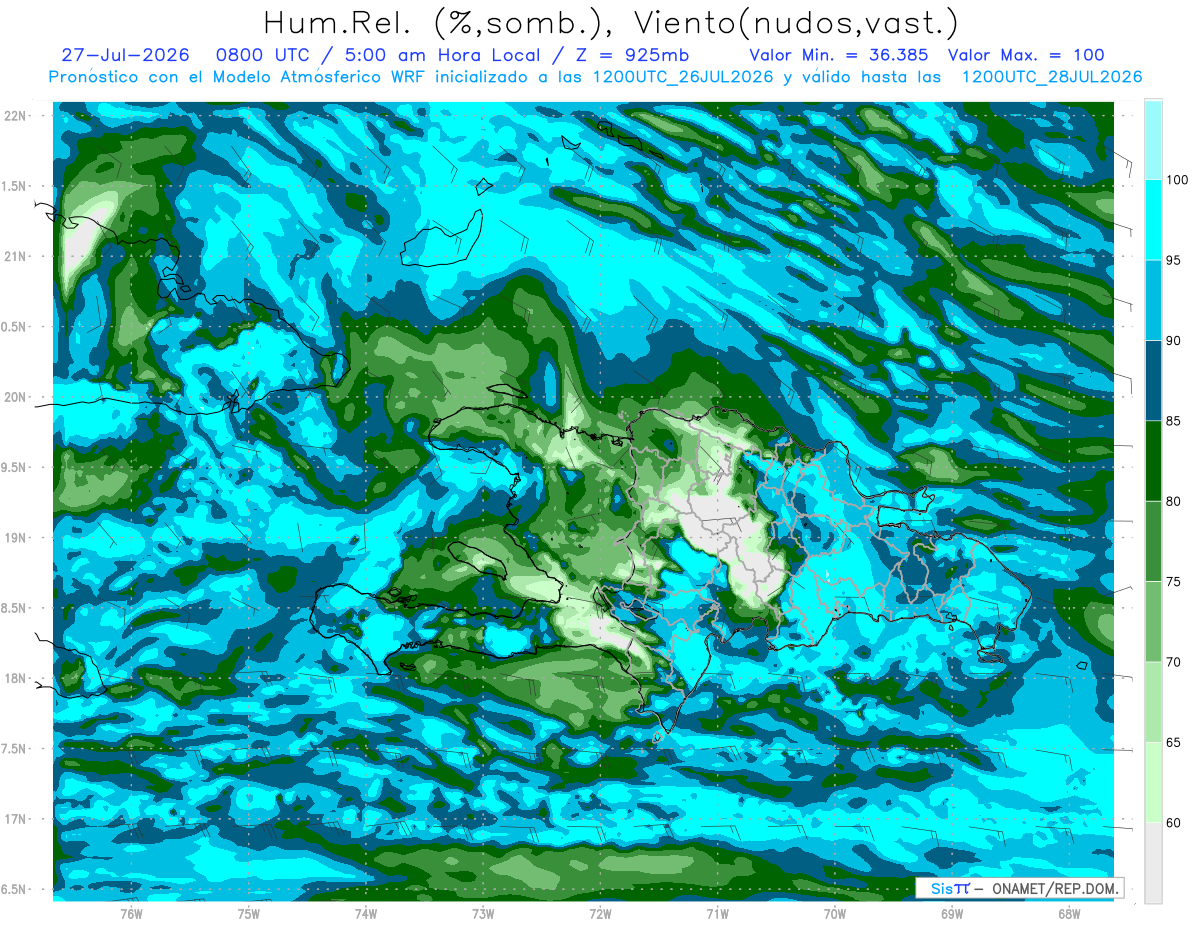Click the longitude axis label '72W'
Viewport: 1200px width, 927px height.
[600, 913]
